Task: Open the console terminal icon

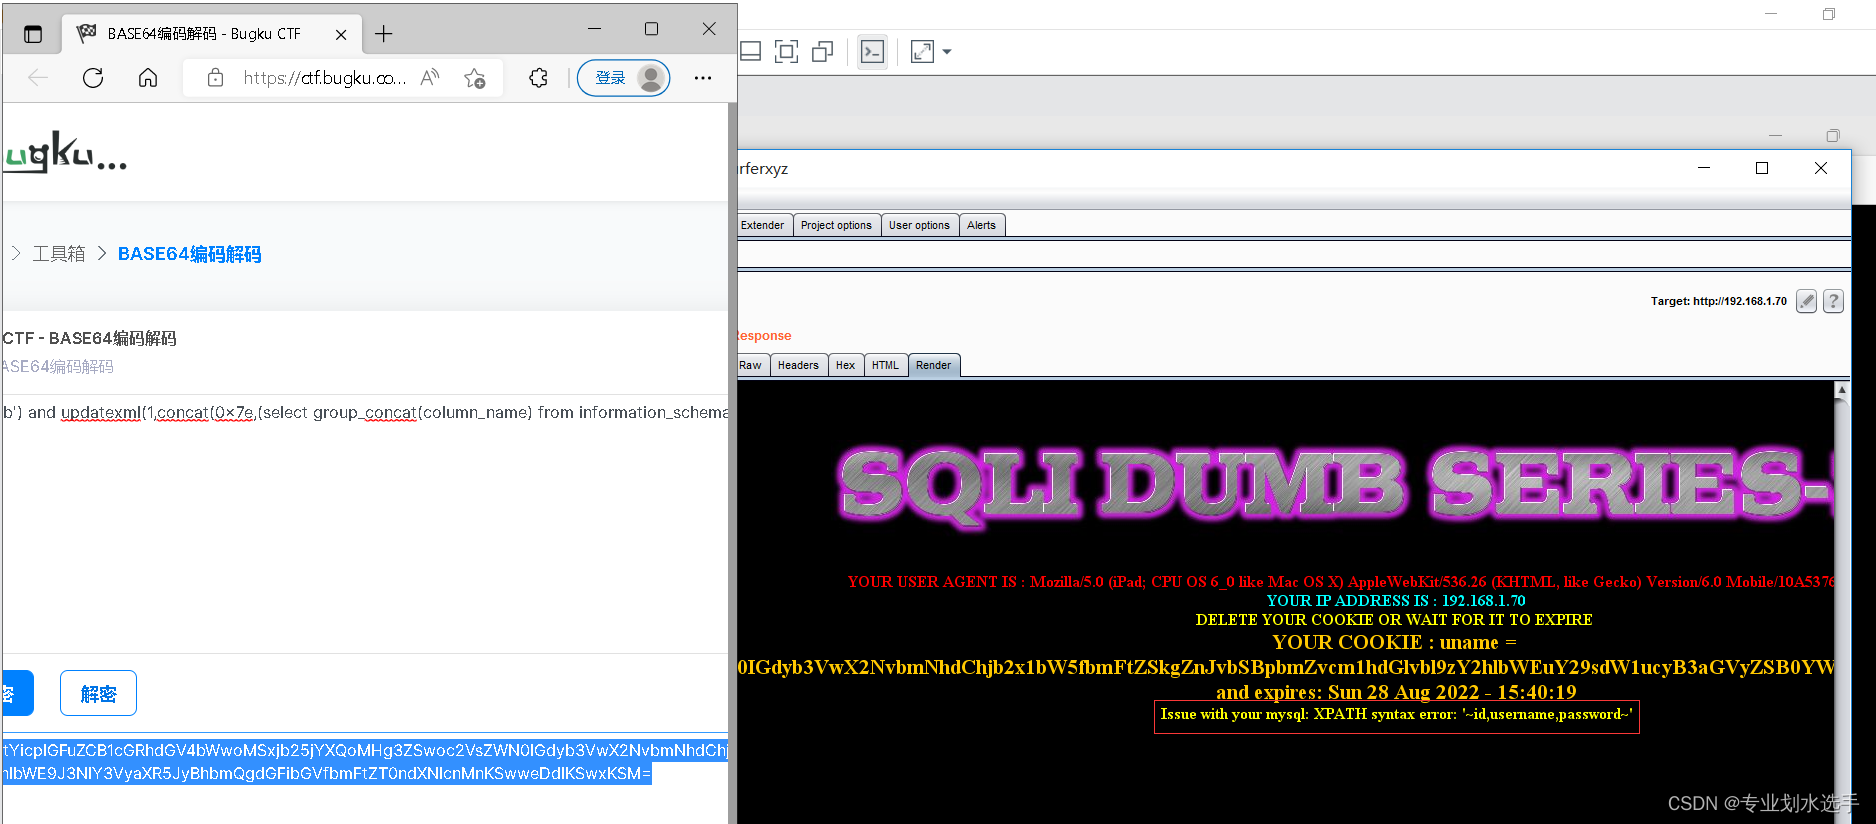Action: click(873, 51)
